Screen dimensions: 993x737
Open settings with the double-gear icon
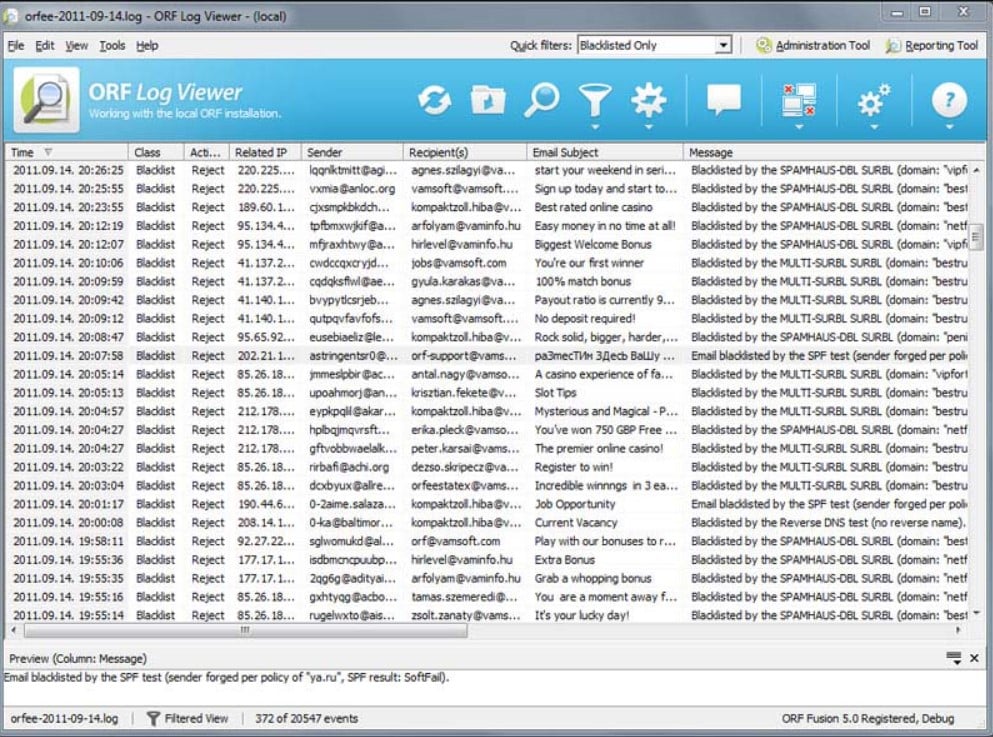point(873,100)
